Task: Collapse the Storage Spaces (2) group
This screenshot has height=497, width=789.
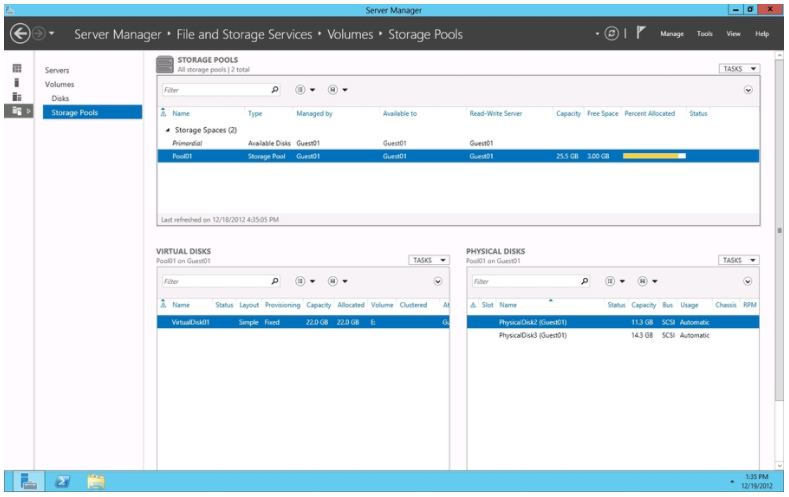Action: [168, 131]
